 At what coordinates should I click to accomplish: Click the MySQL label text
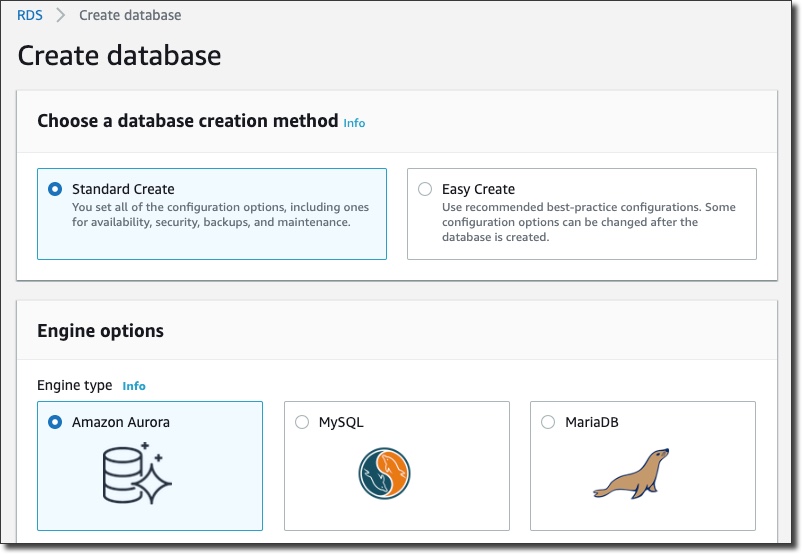(341, 422)
